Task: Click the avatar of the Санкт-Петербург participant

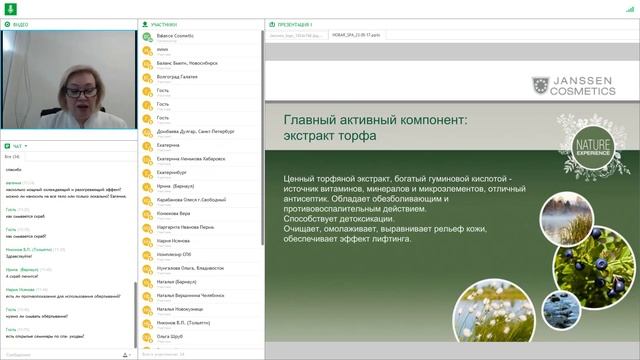Action: click(x=147, y=133)
